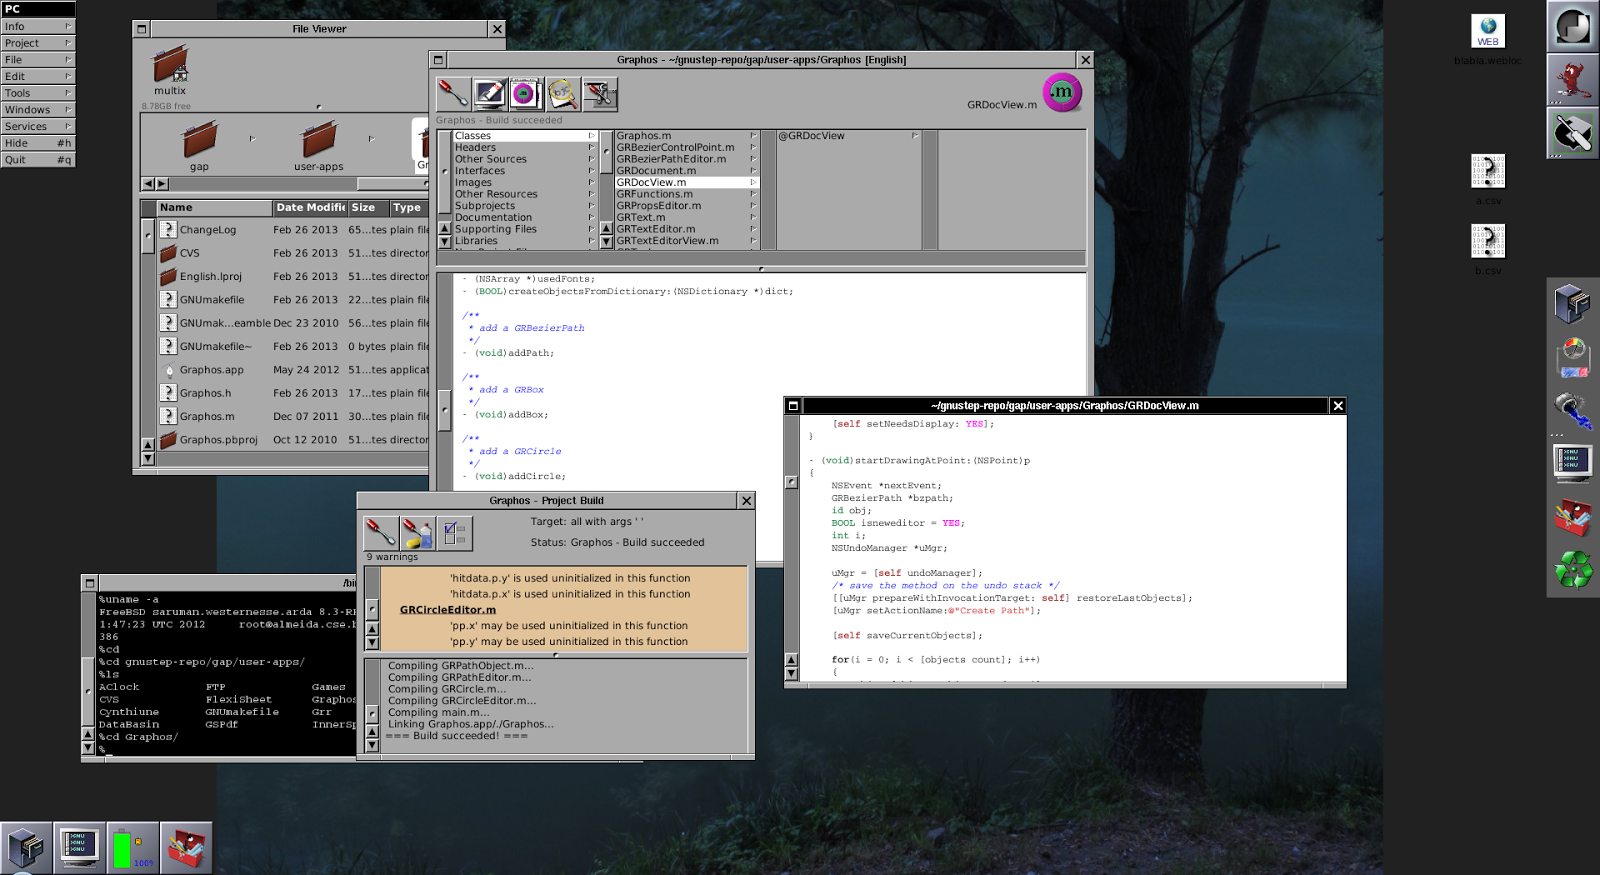Screen dimensions: 1600x875
Task: Select Graphos.pbproj row in File Viewer
Action: coord(293,440)
